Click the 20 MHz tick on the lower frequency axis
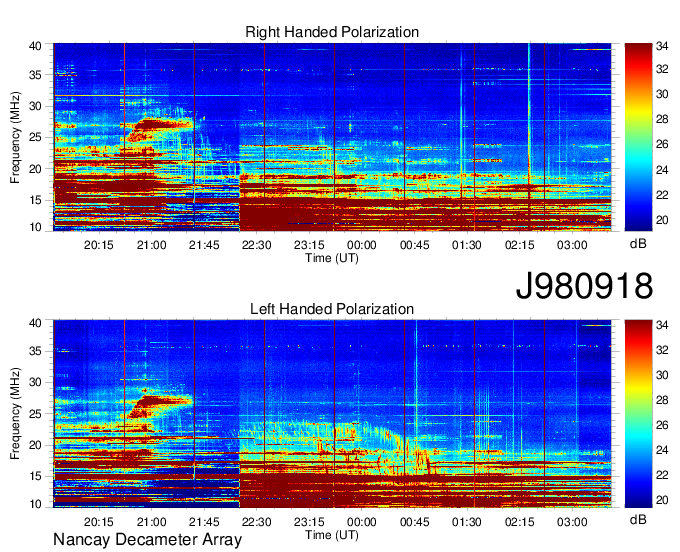The width and height of the screenshot is (680, 552). (x=36, y=445)
